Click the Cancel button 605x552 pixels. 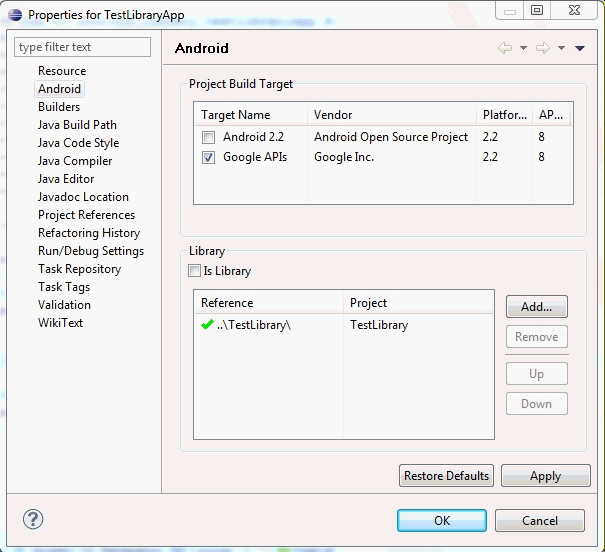[540, 521]
